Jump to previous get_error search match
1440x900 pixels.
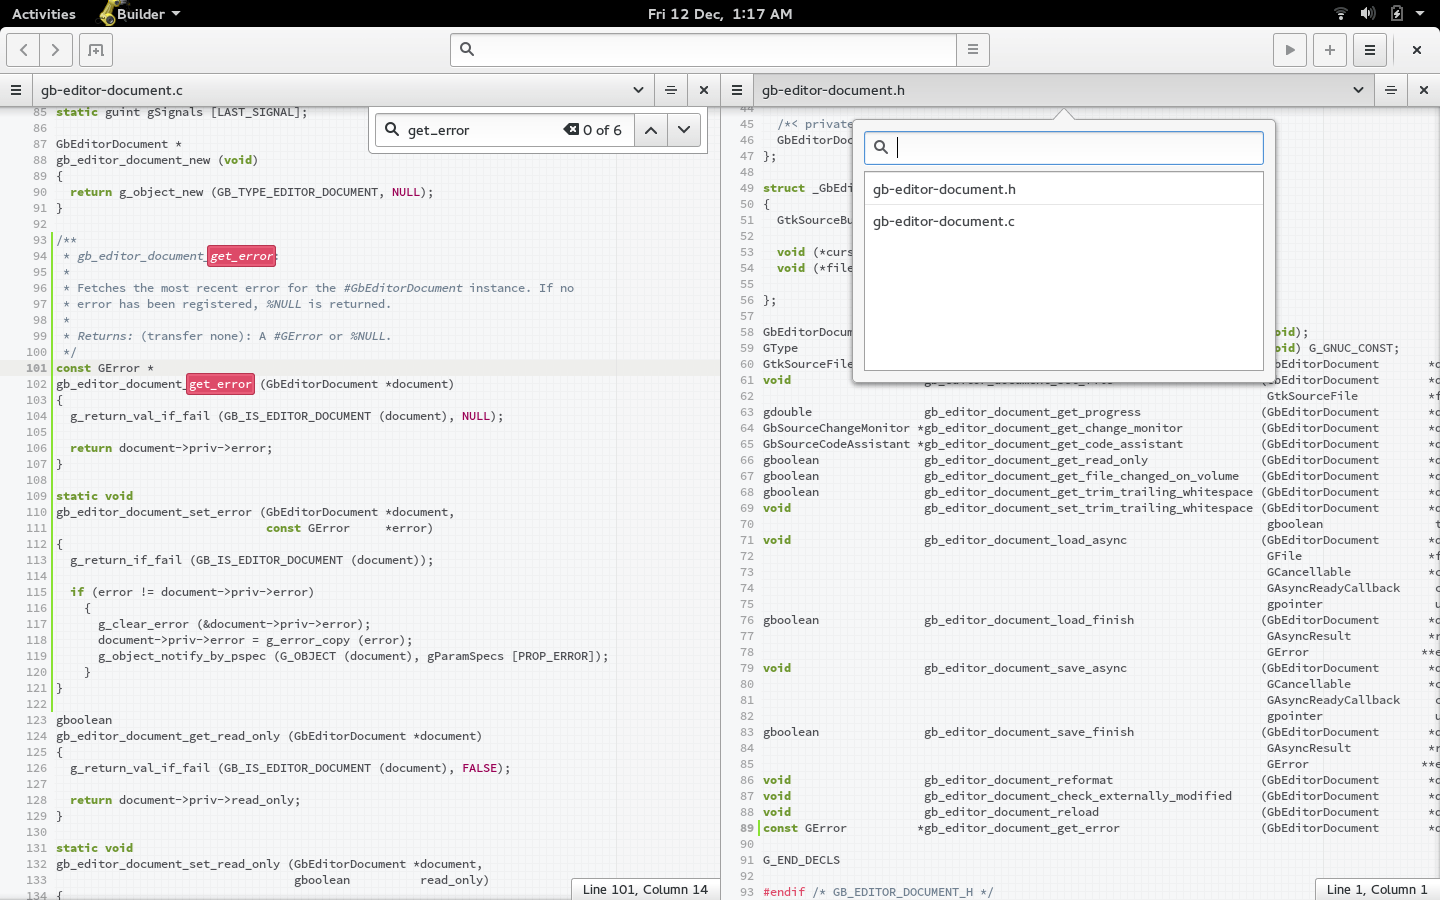pyautogui.click(x=651, y=130)
